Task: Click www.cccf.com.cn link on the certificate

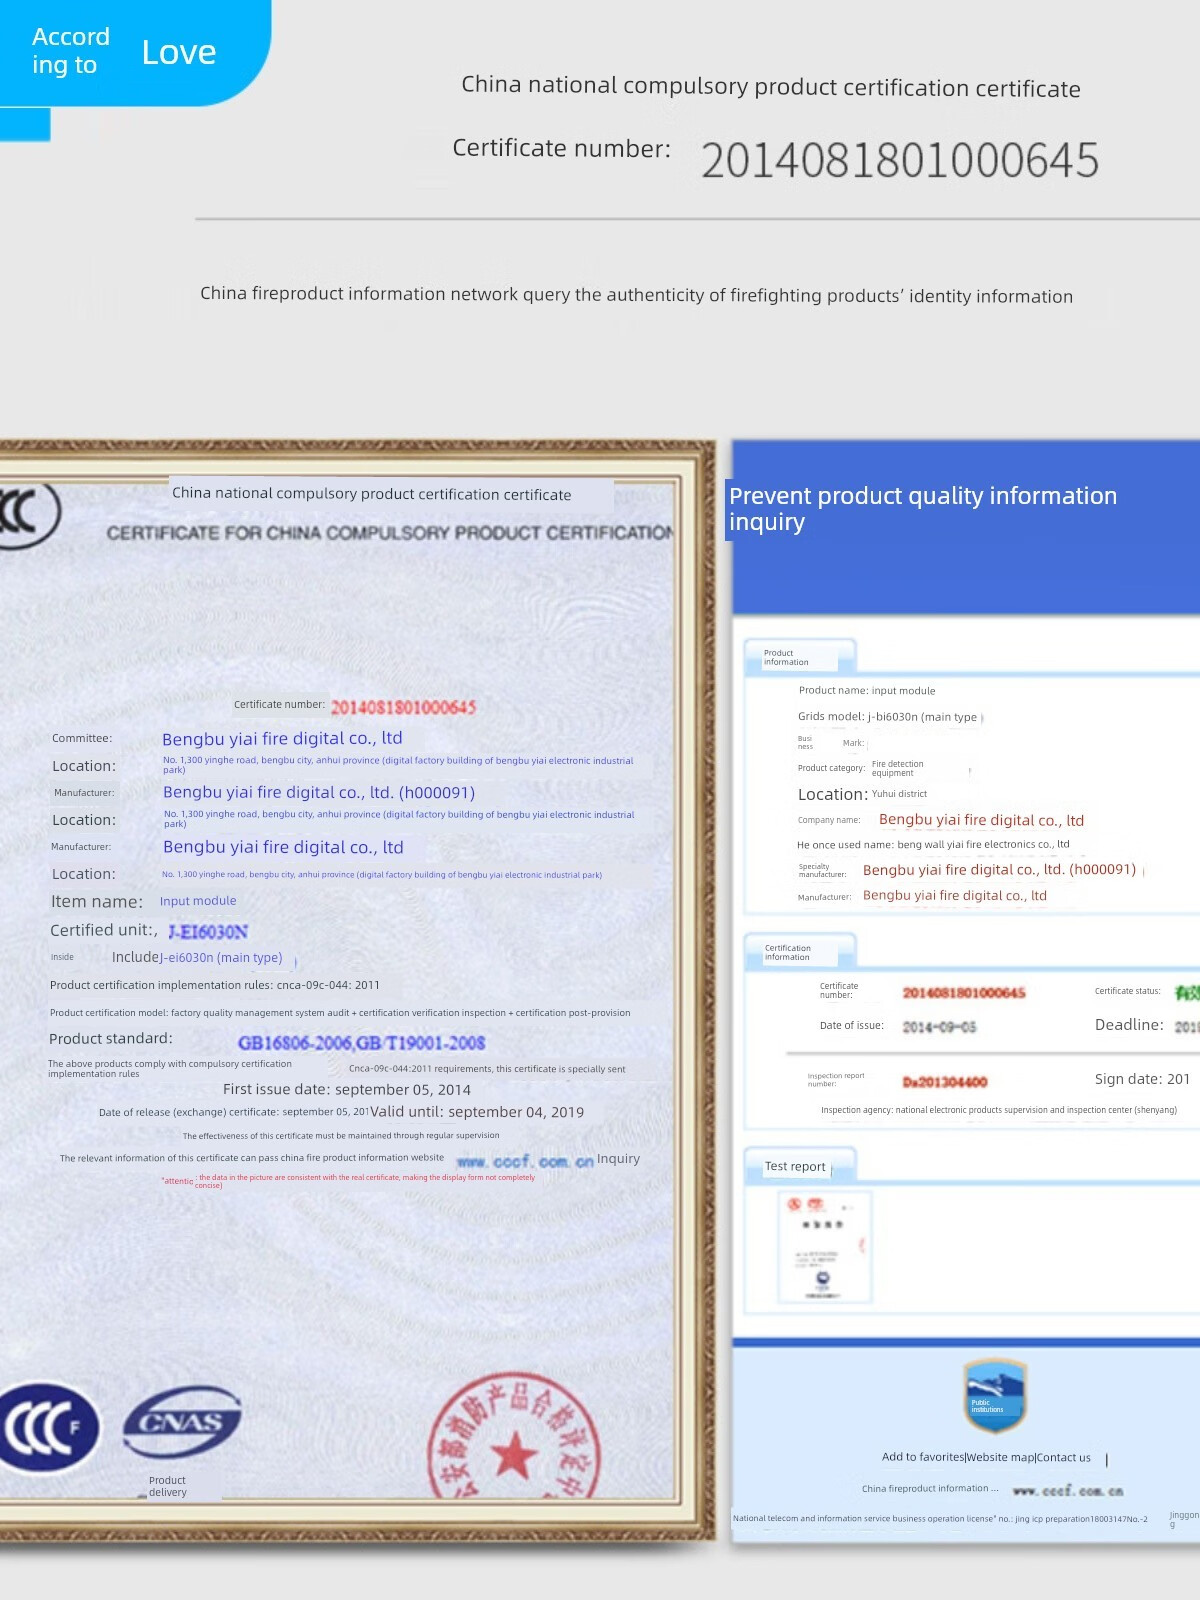Action: coord(525,1161)
